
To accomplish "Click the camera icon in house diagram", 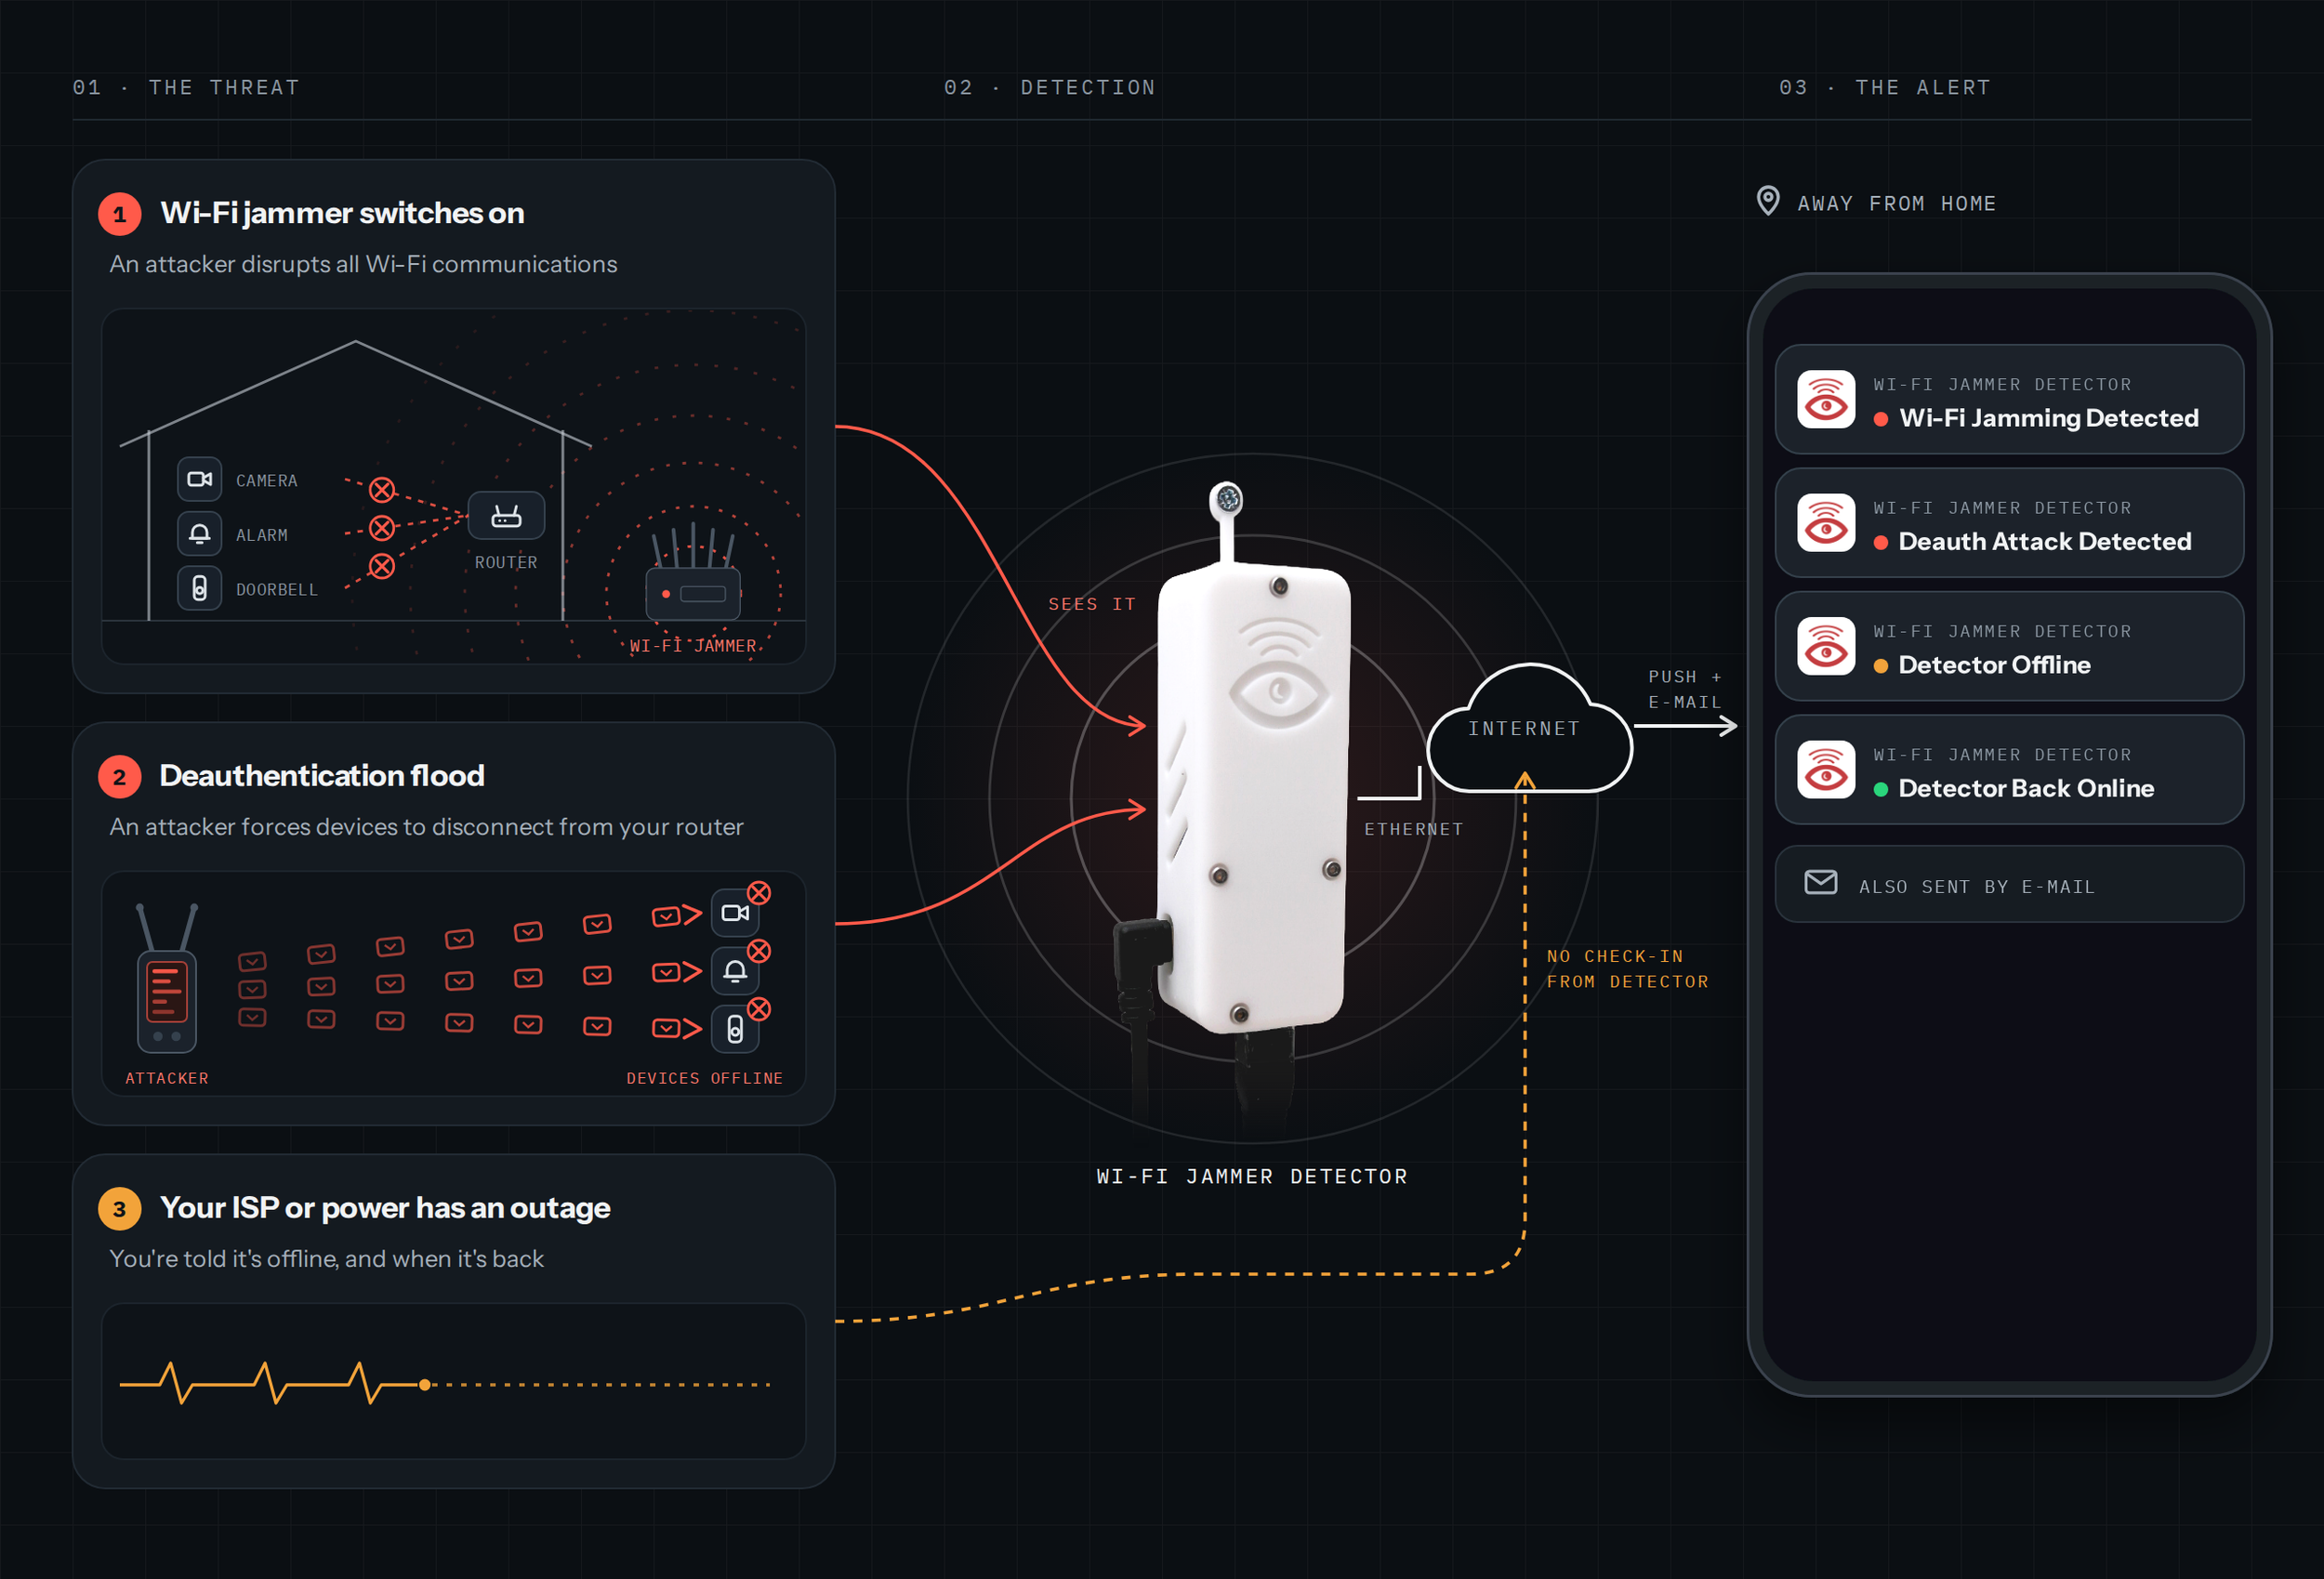I will coord(199,479).
